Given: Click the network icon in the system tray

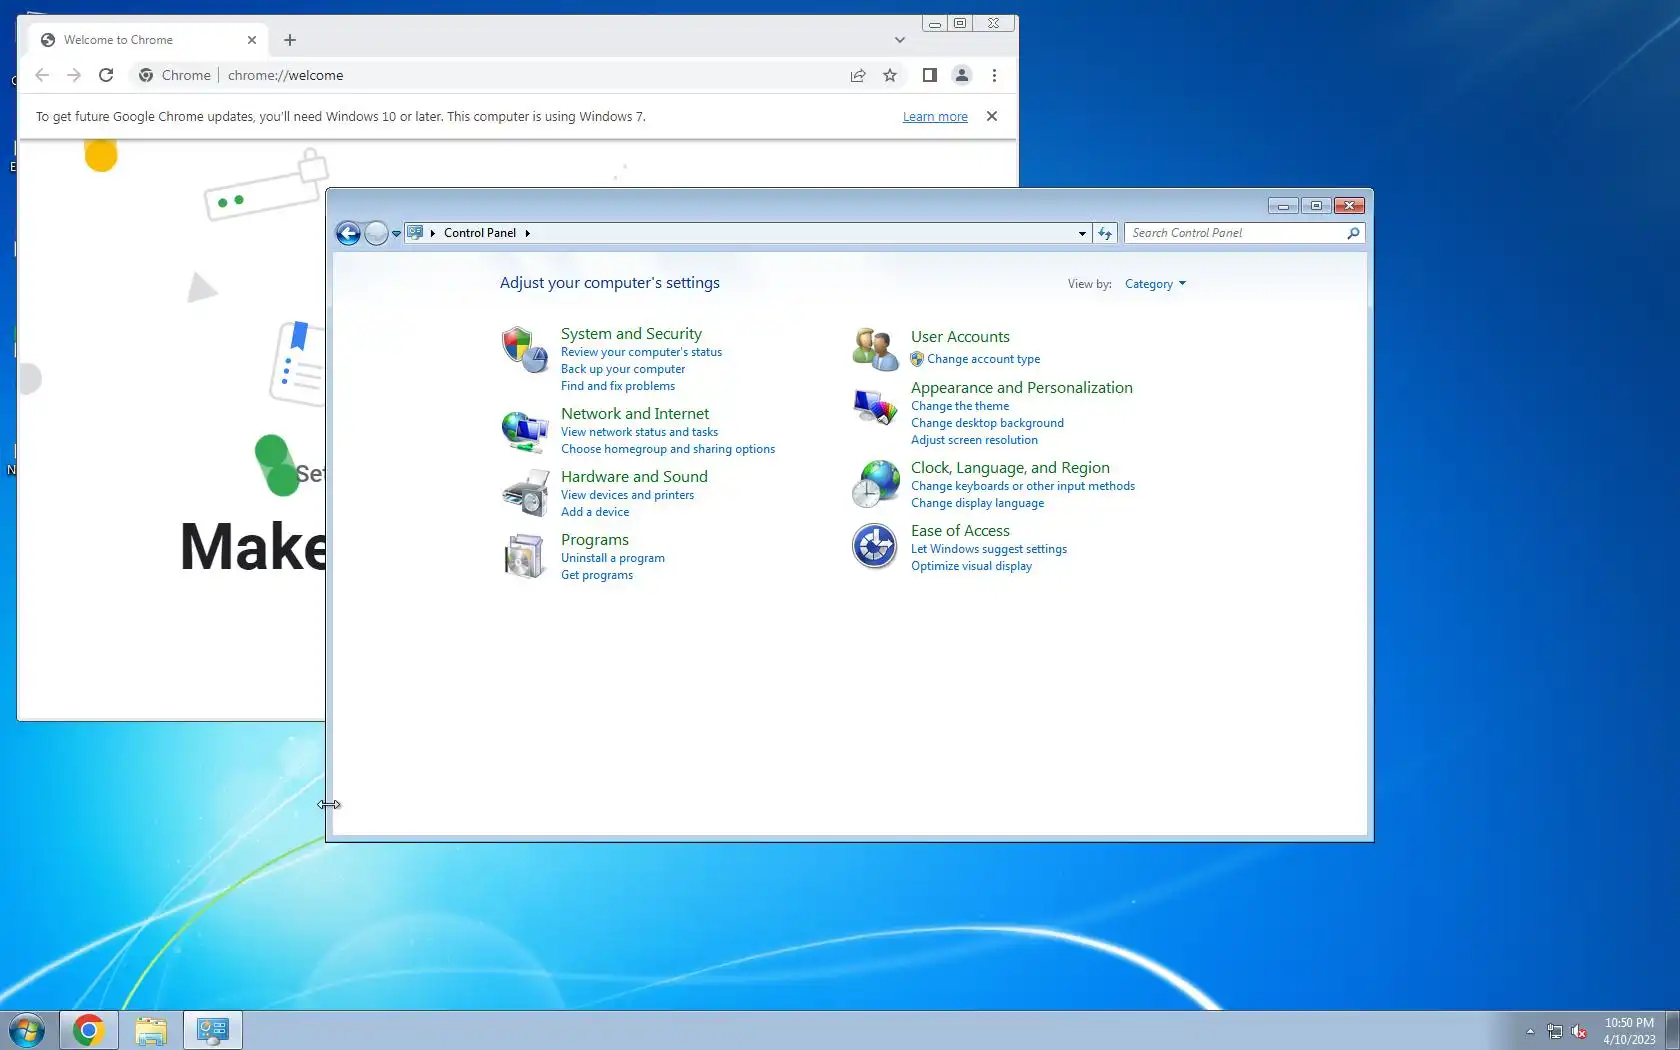Looking at the screenshot, I should (x=1555, y=1031).
